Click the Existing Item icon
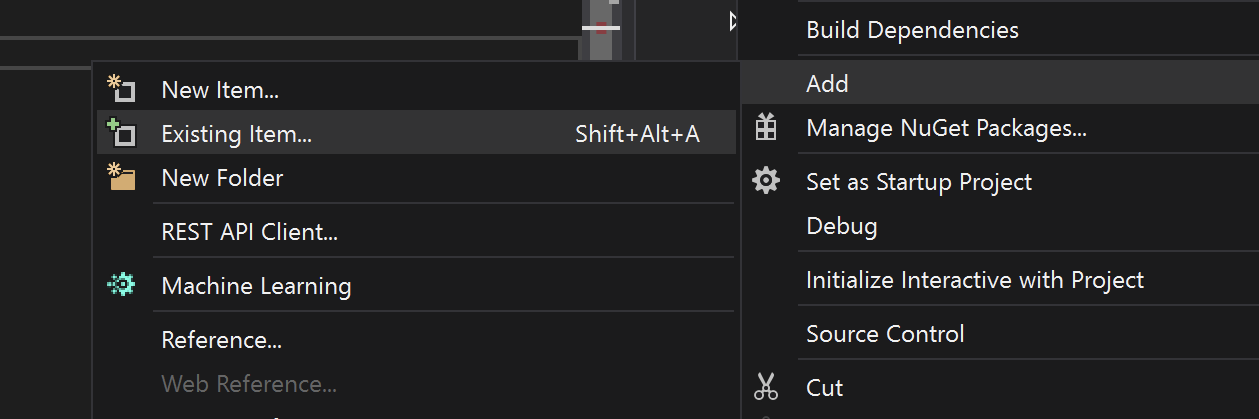The height and width of the screenshot is (419, 1259). pos(121,133)
